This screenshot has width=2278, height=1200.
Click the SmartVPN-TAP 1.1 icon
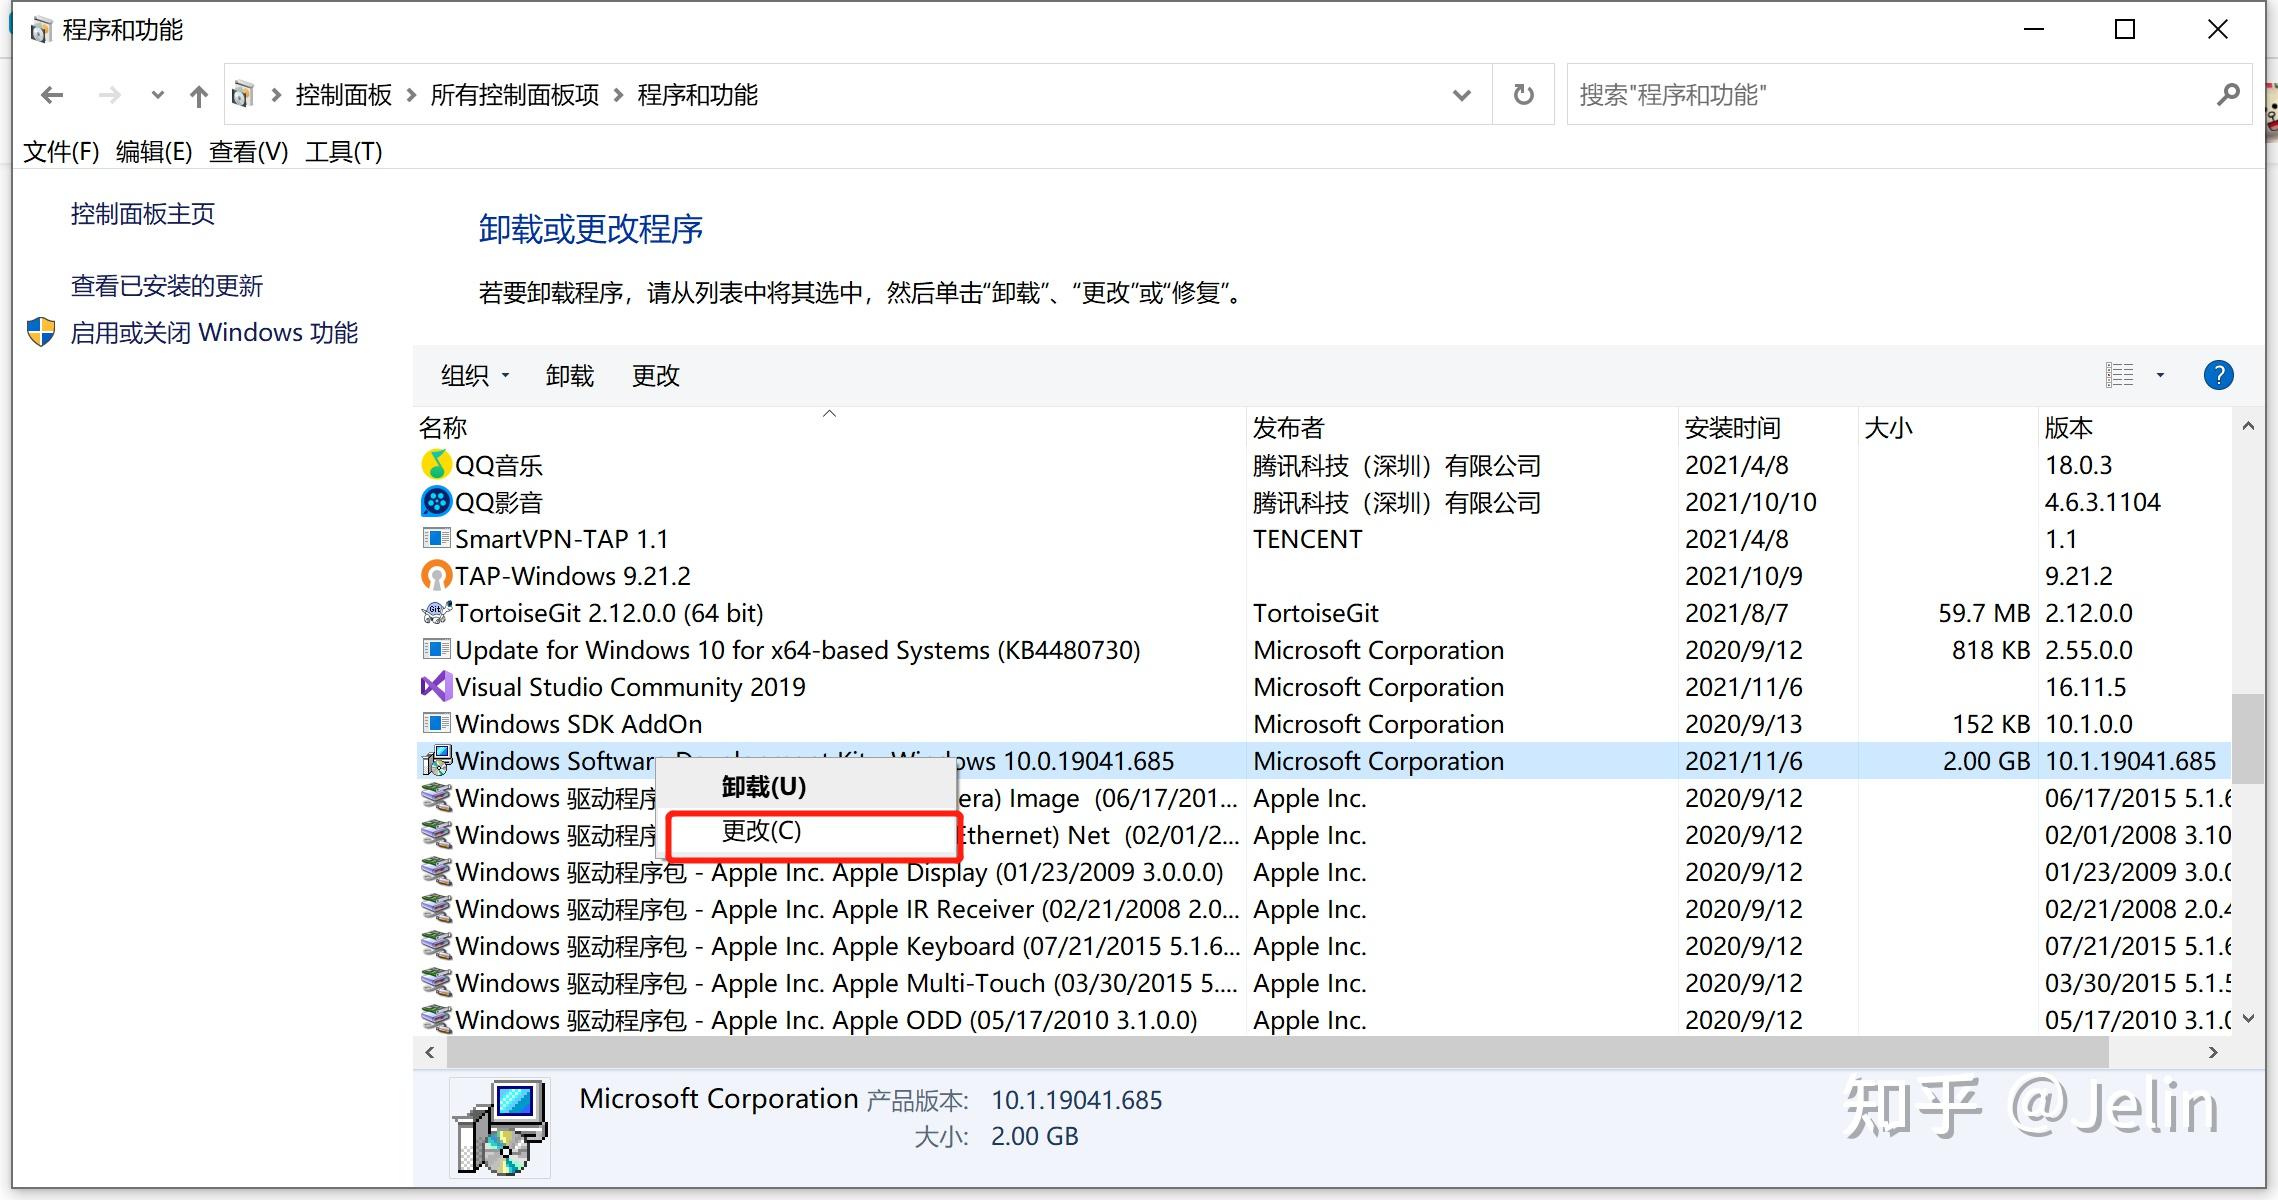(x=436, y=539)
